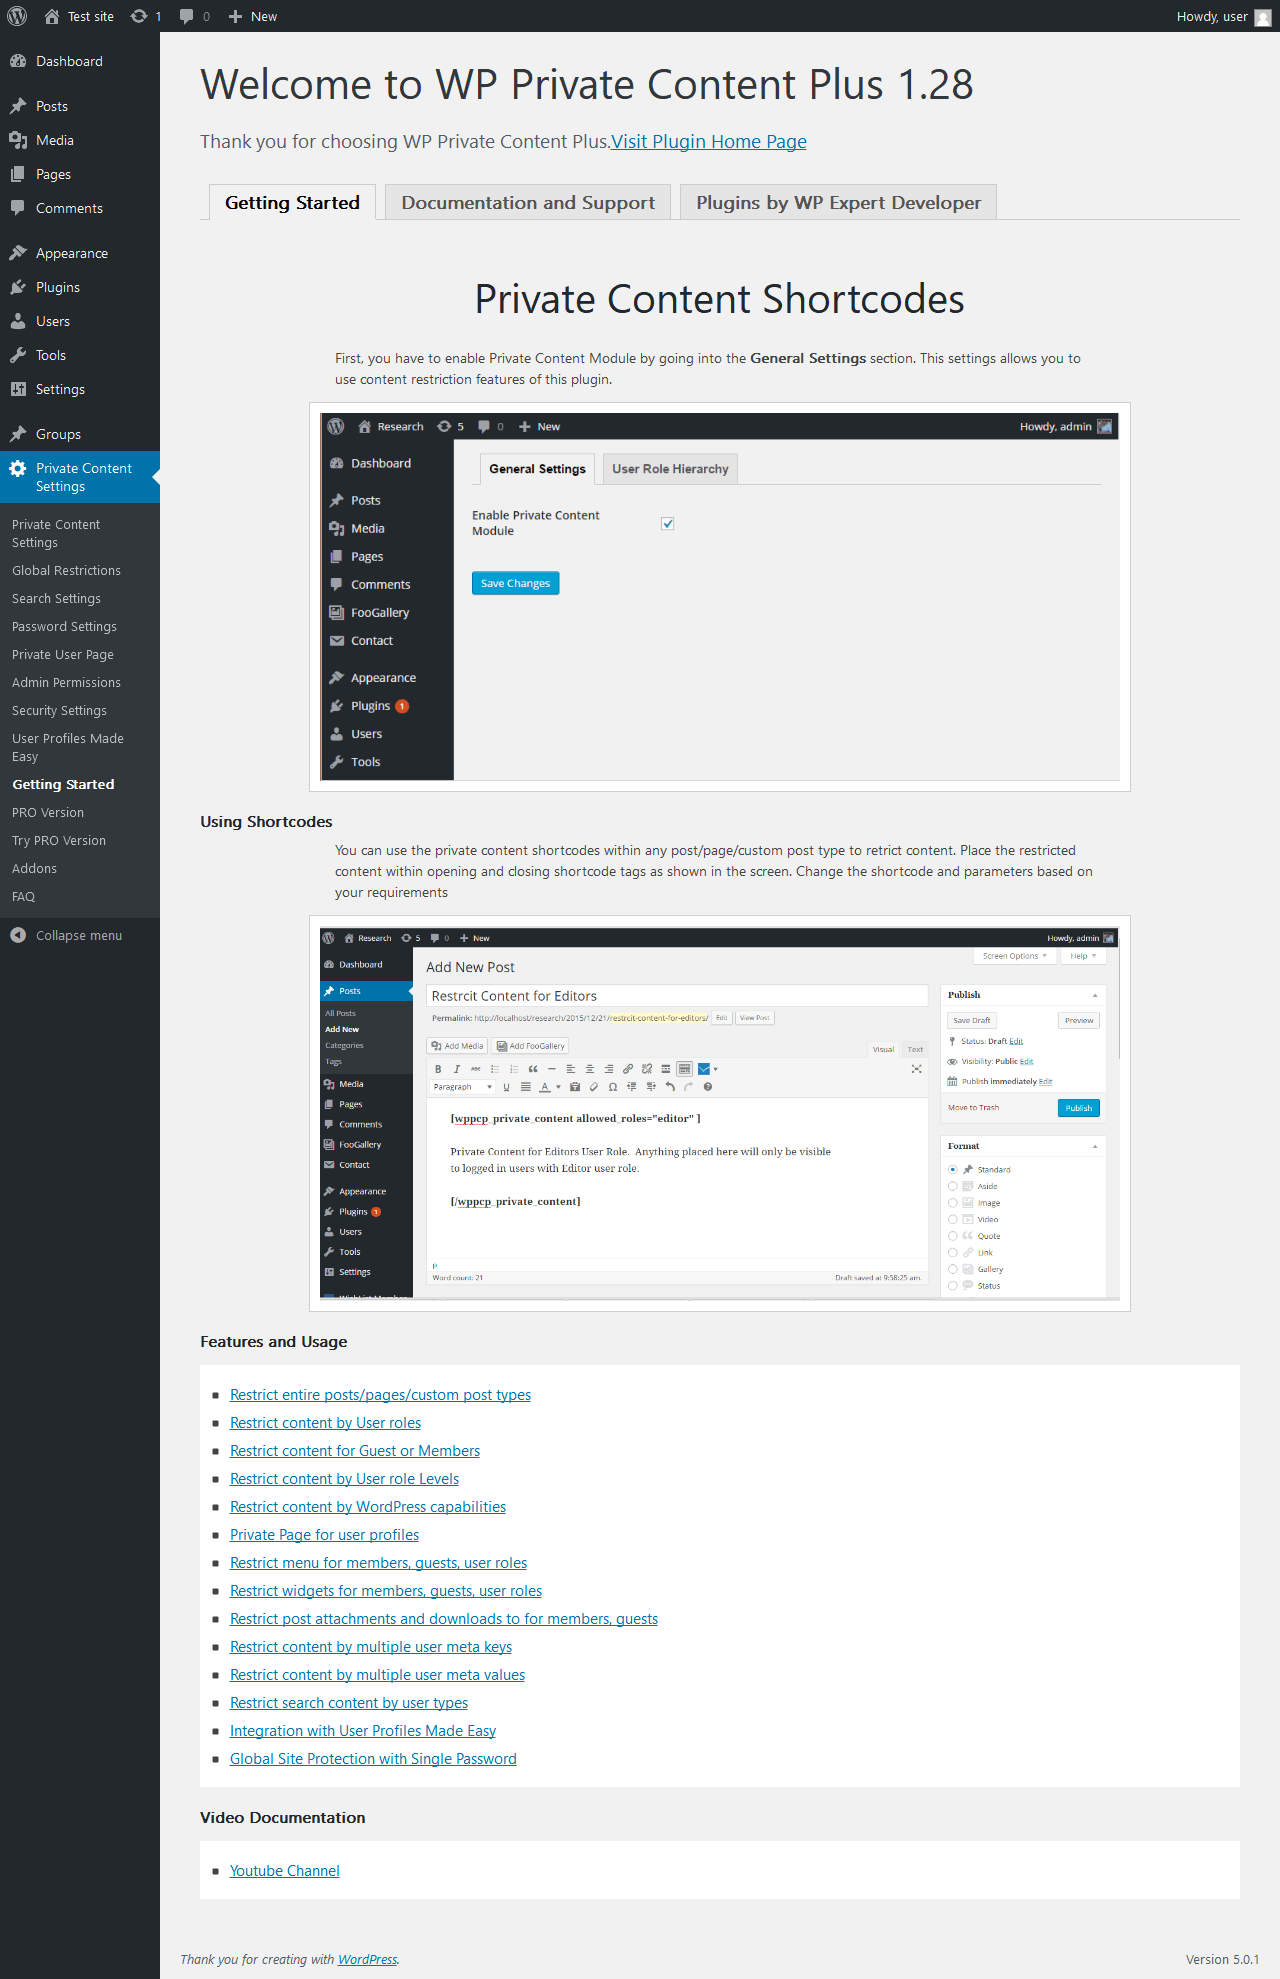Click the user avatar in admin bar
The height and width of the screenshot is (1979, 1280).
pos(1263,17)
